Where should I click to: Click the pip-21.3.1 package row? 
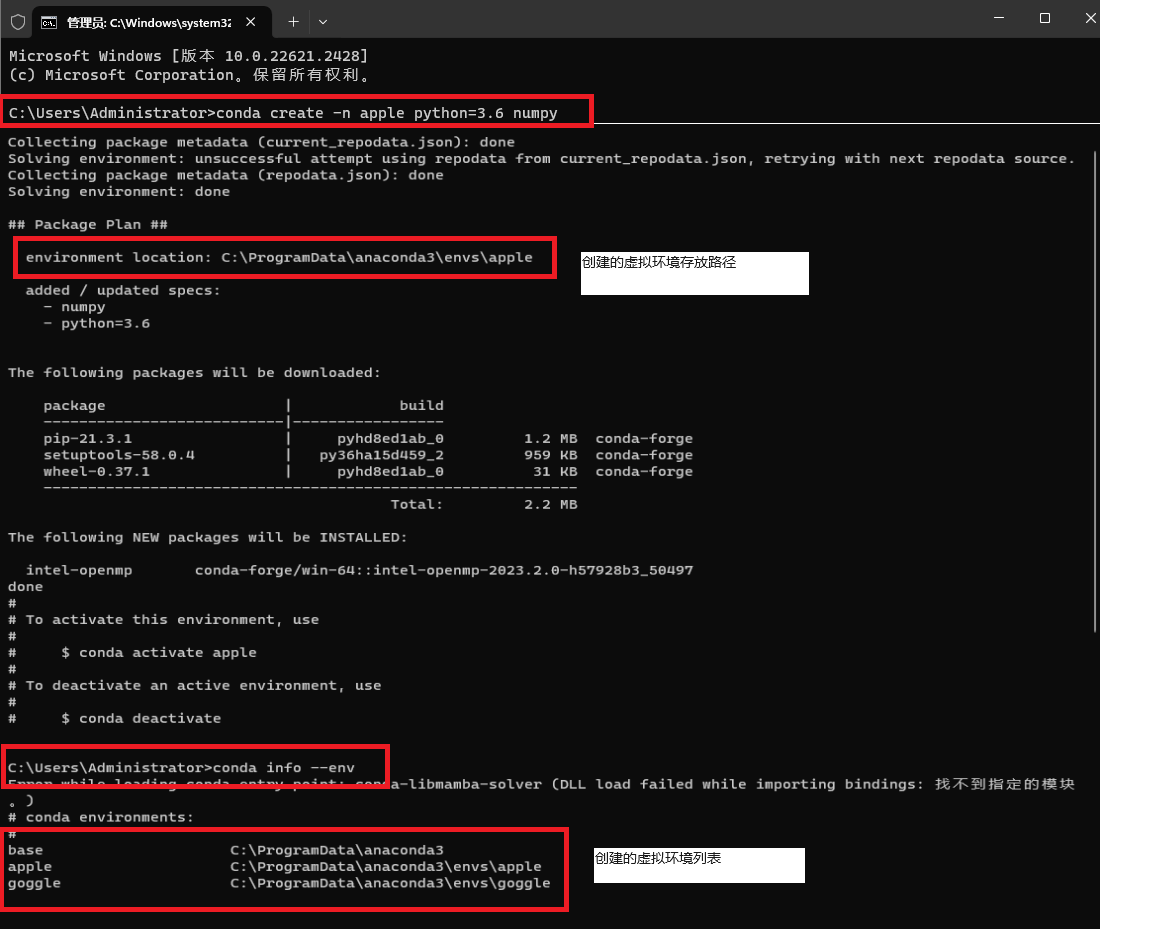[x=368, y=439]
